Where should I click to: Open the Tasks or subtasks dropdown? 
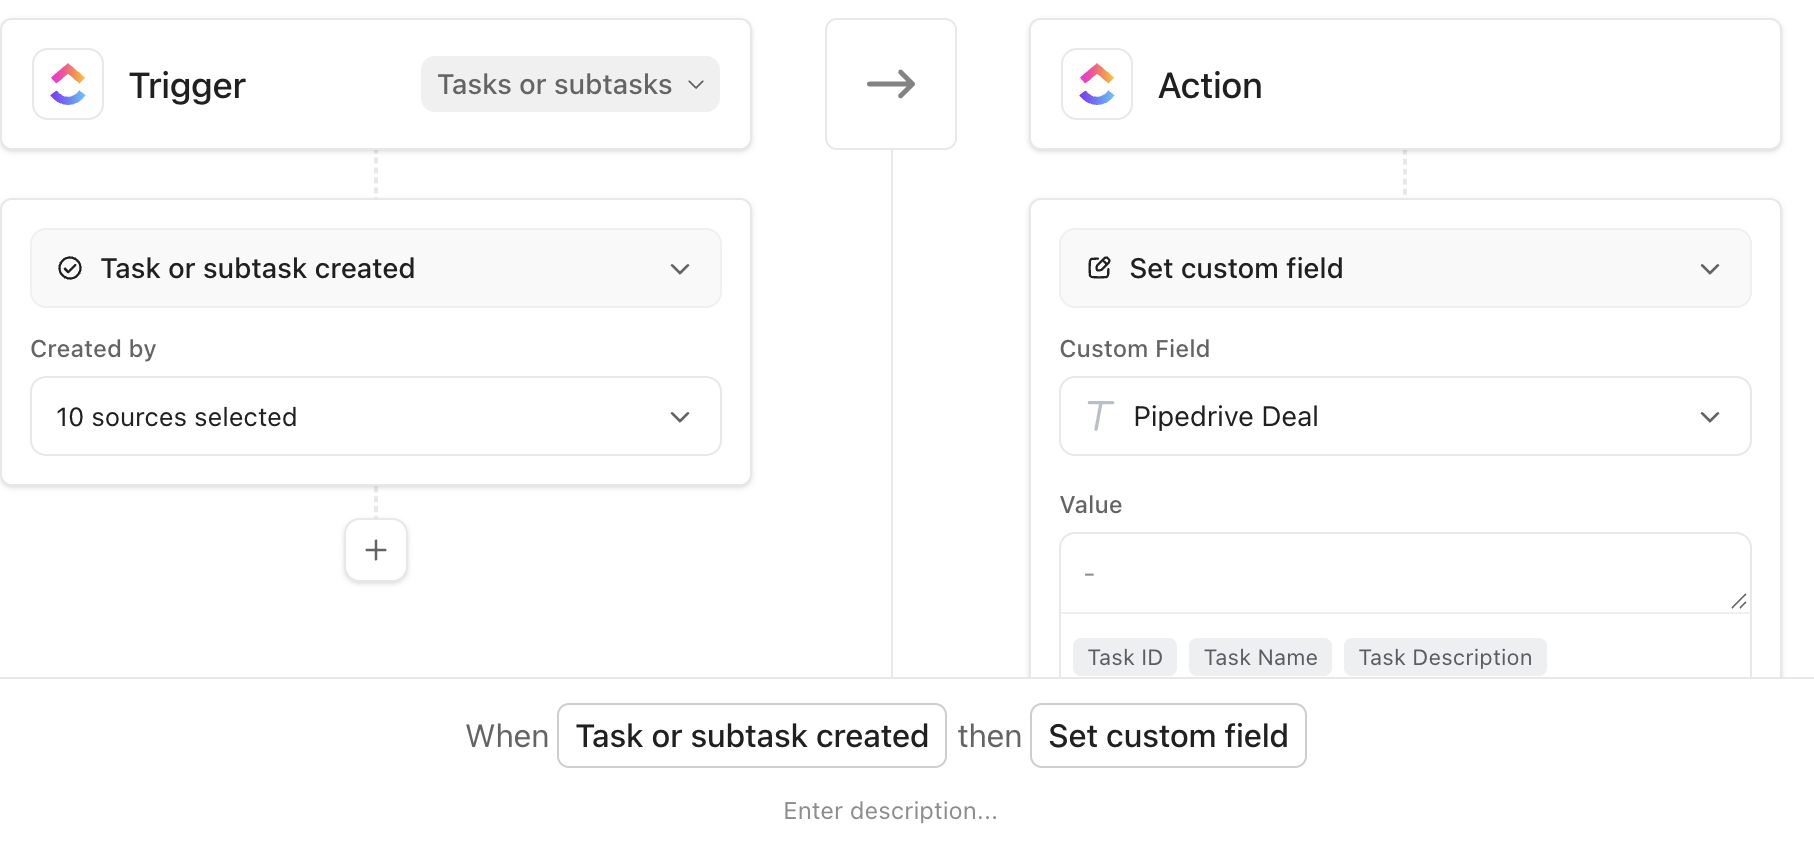570,84
